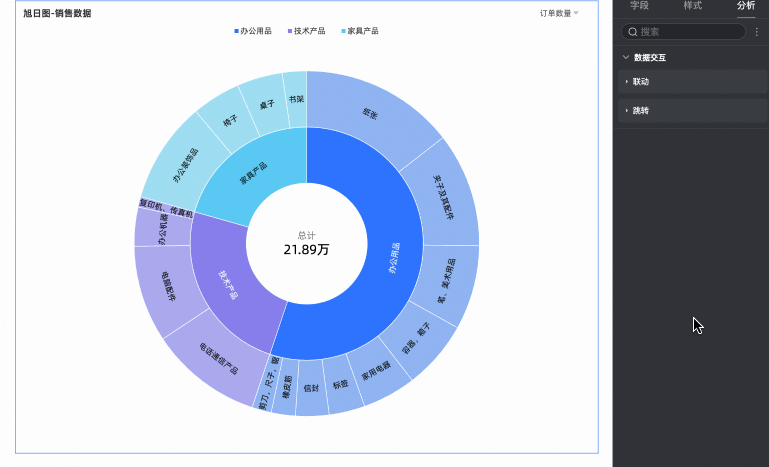Expand the 跳转 panel
The width and height of the screenshot is (769, 467).
(692, 110)
